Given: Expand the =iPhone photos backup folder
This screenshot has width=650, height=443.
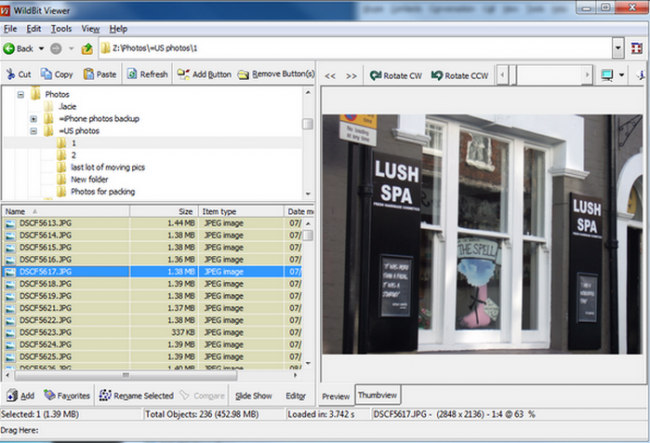Looking at the screenshot, I should pyautogui.click(x=34, y=119).
